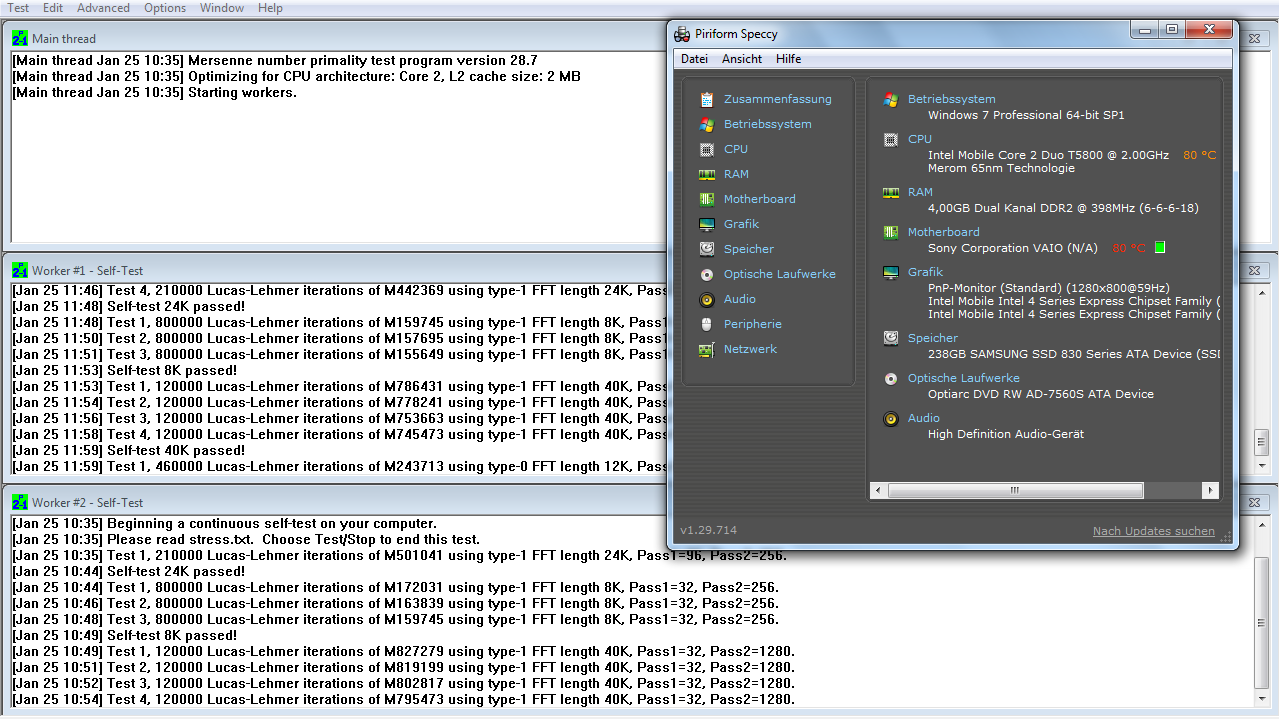Click the Speccy version v1.29.714 text
1279x719 pixels.
[x=708, y=530]
